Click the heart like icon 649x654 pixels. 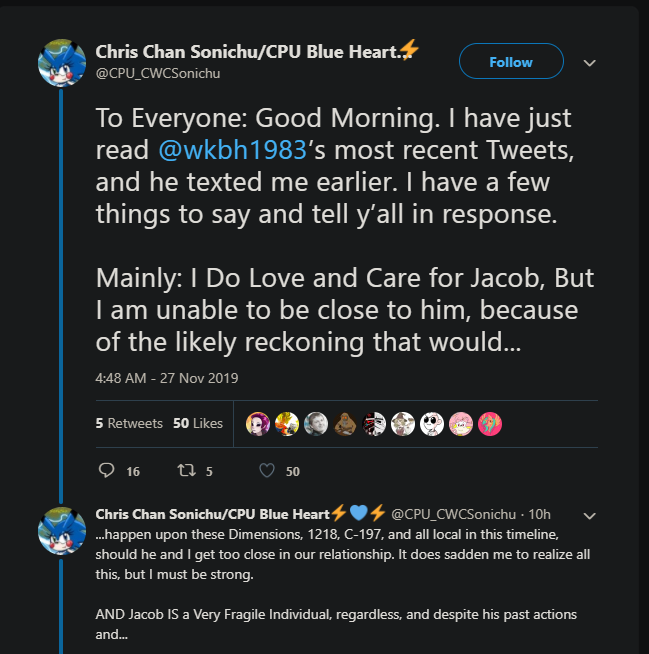pyautogui.click(x=267, y=470)
